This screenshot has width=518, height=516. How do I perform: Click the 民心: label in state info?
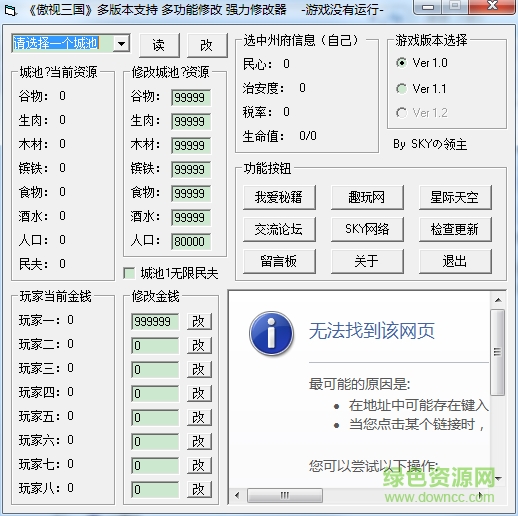pos(257,64)
